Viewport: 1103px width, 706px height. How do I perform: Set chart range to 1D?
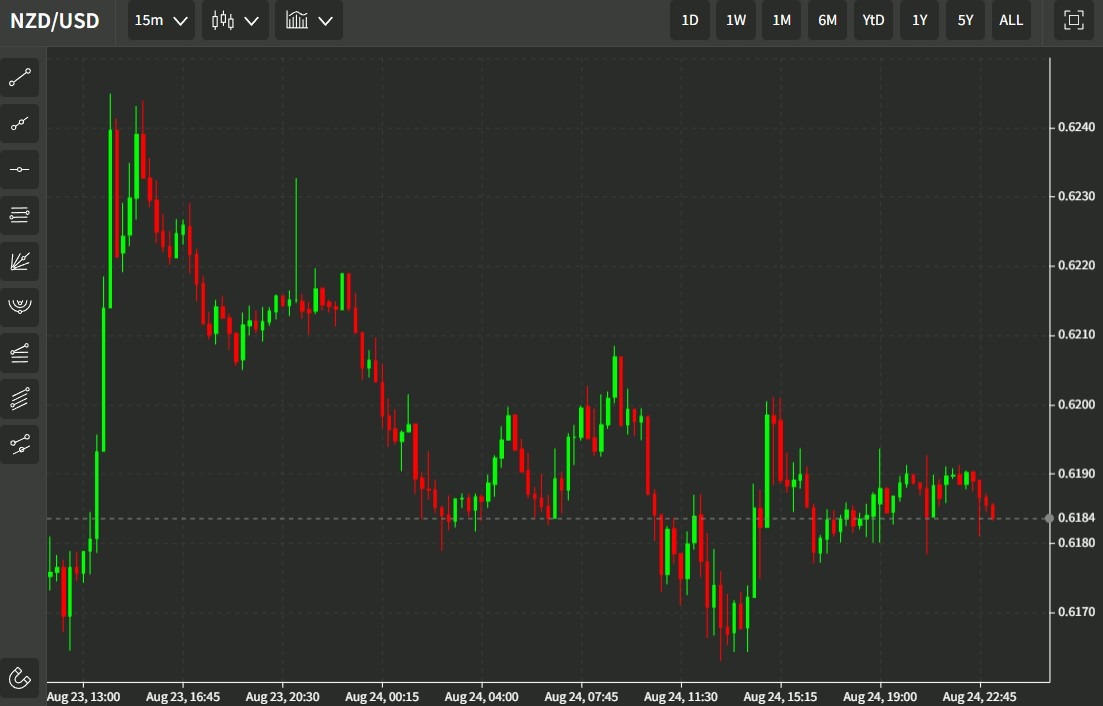click(x=690, y=20)
